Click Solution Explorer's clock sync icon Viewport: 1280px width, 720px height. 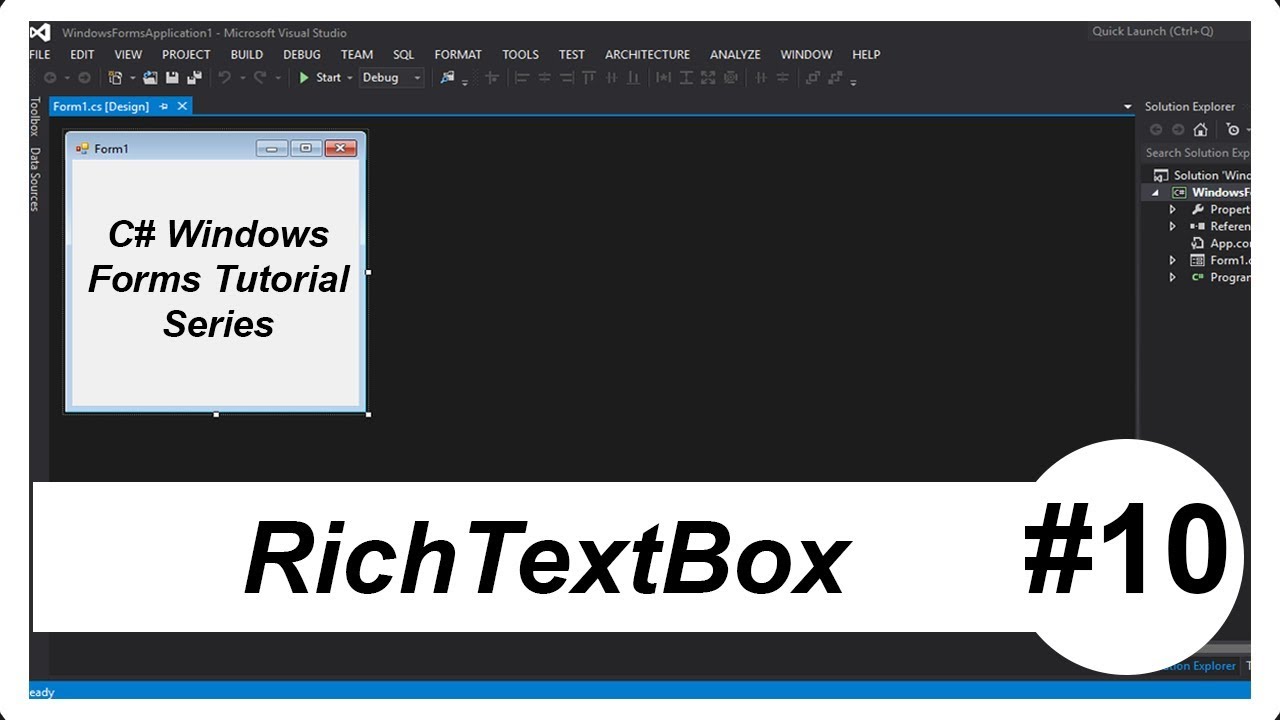1233,130
